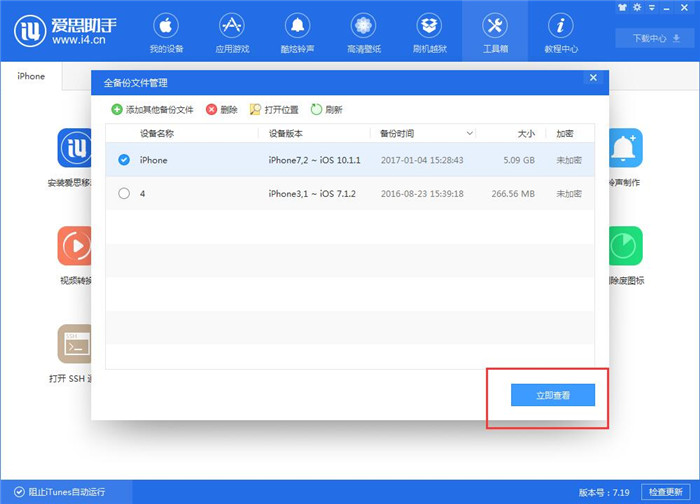Screen dimensions: 700x504
Task: Click the 加密 encryption column header
Action: click(x=565, y=133)
